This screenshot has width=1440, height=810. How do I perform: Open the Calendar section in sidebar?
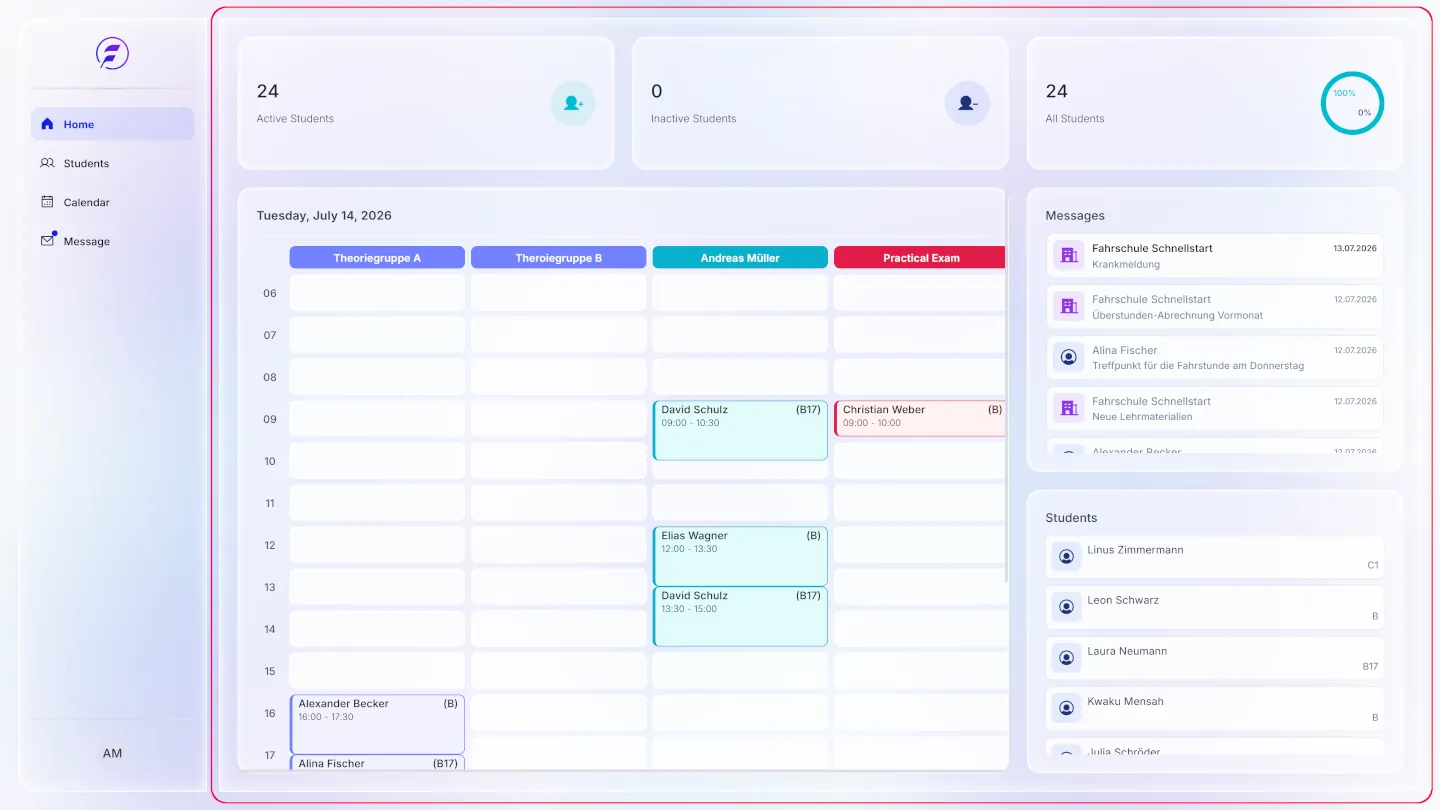pyautogui.click(x=112, y=202)
